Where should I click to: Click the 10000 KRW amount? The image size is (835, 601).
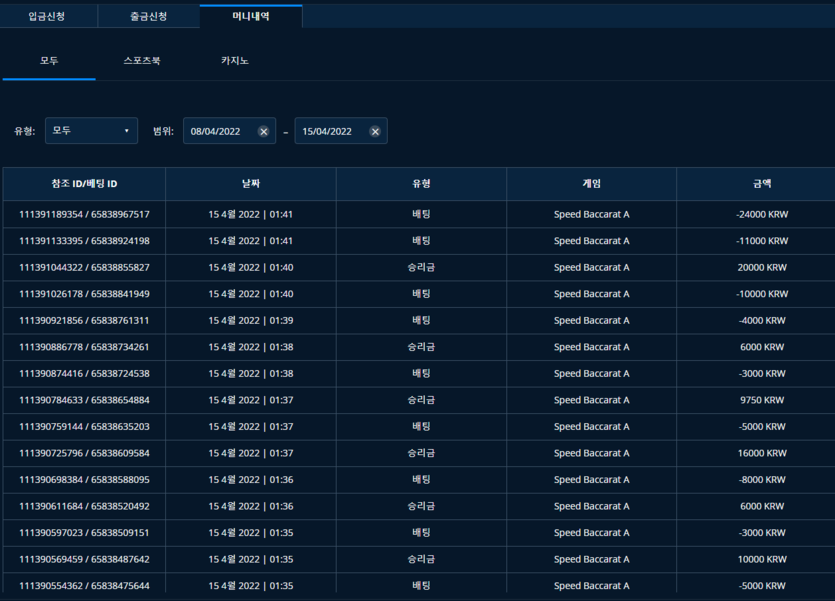pyautogui.click(x=762, y=559)
